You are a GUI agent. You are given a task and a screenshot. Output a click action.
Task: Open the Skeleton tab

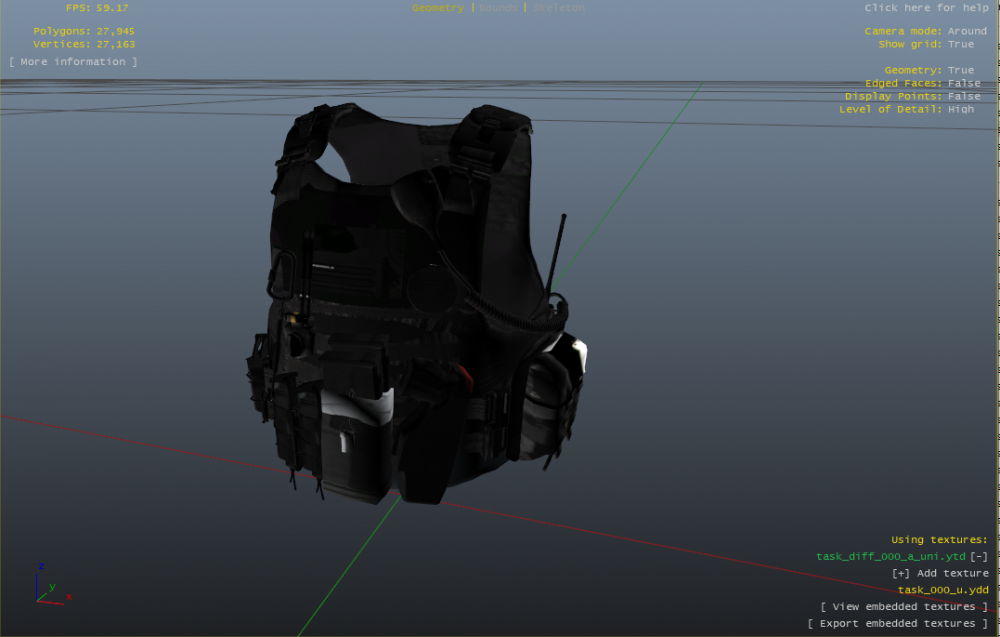tap(559, 7)
